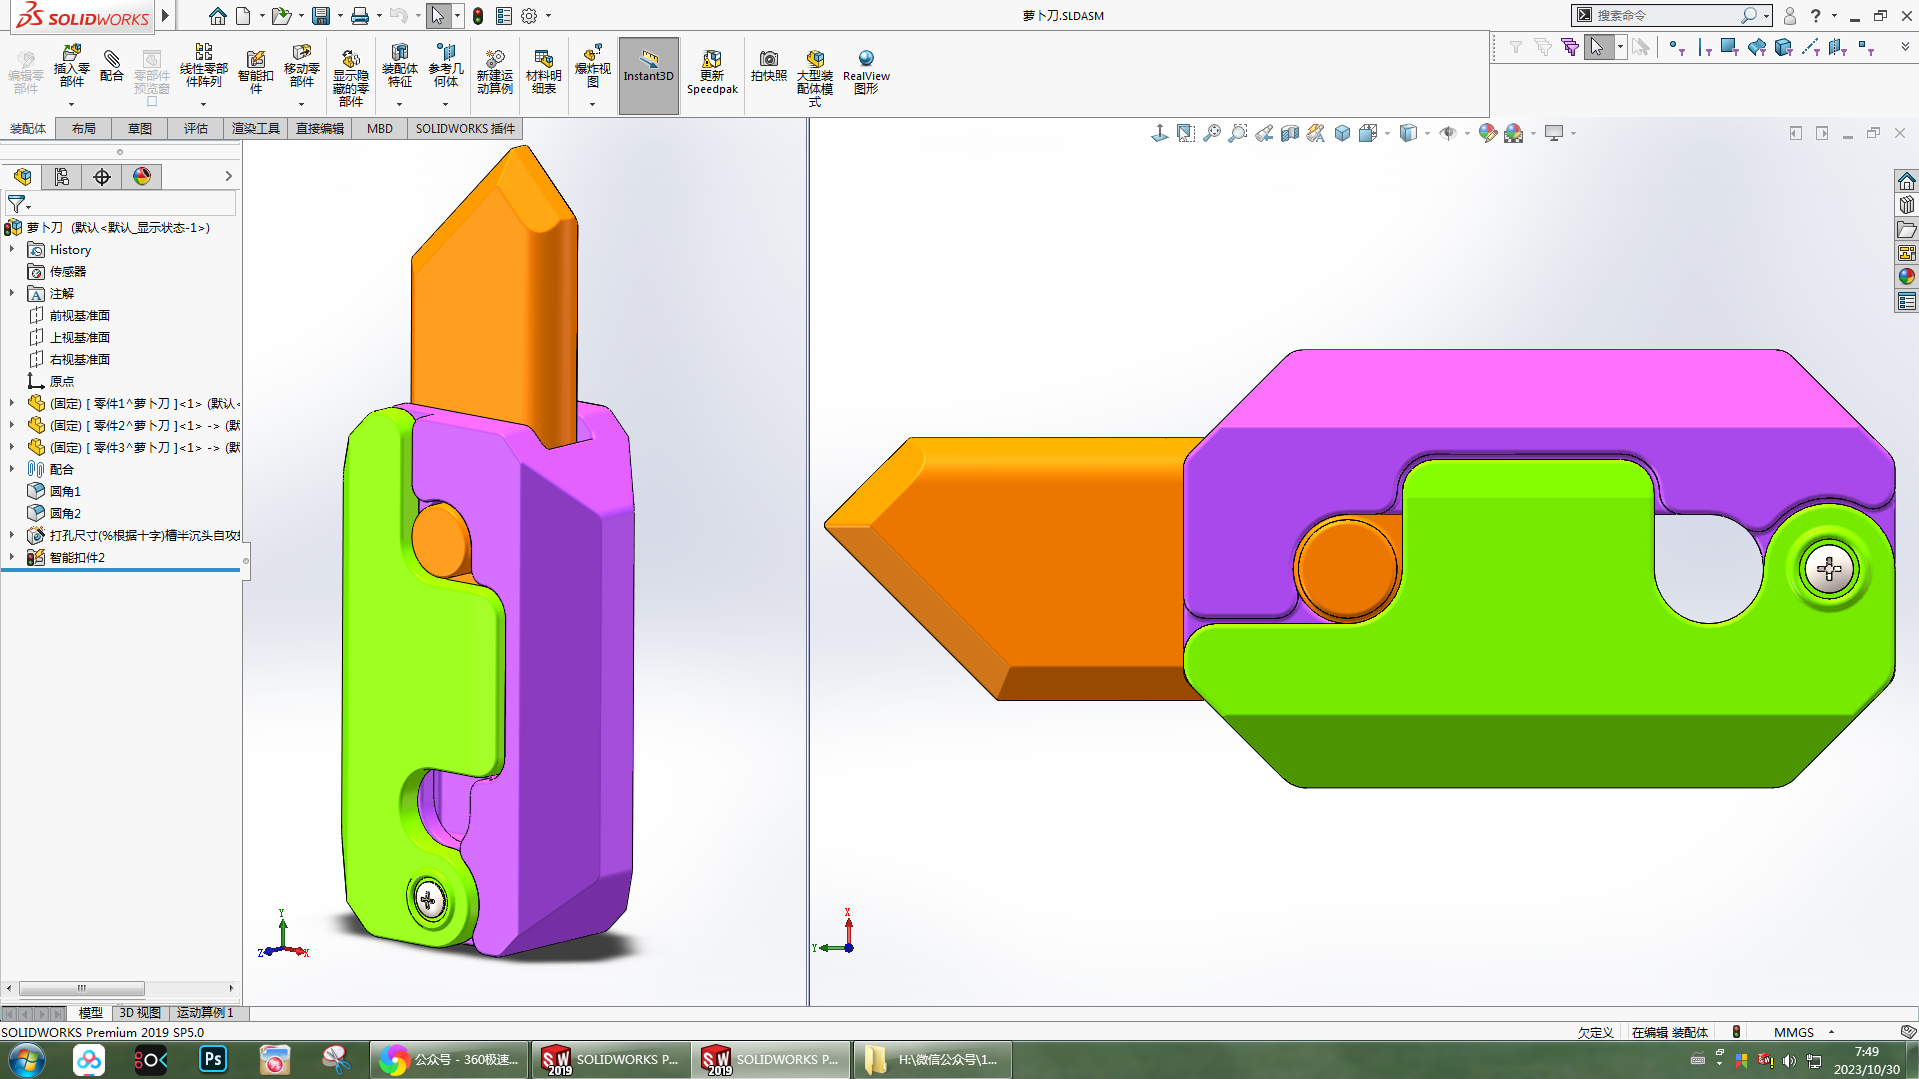Screen dimensions: 1919x1079
Task: Save the assembly with the Save icon
Action: point(321,16)
